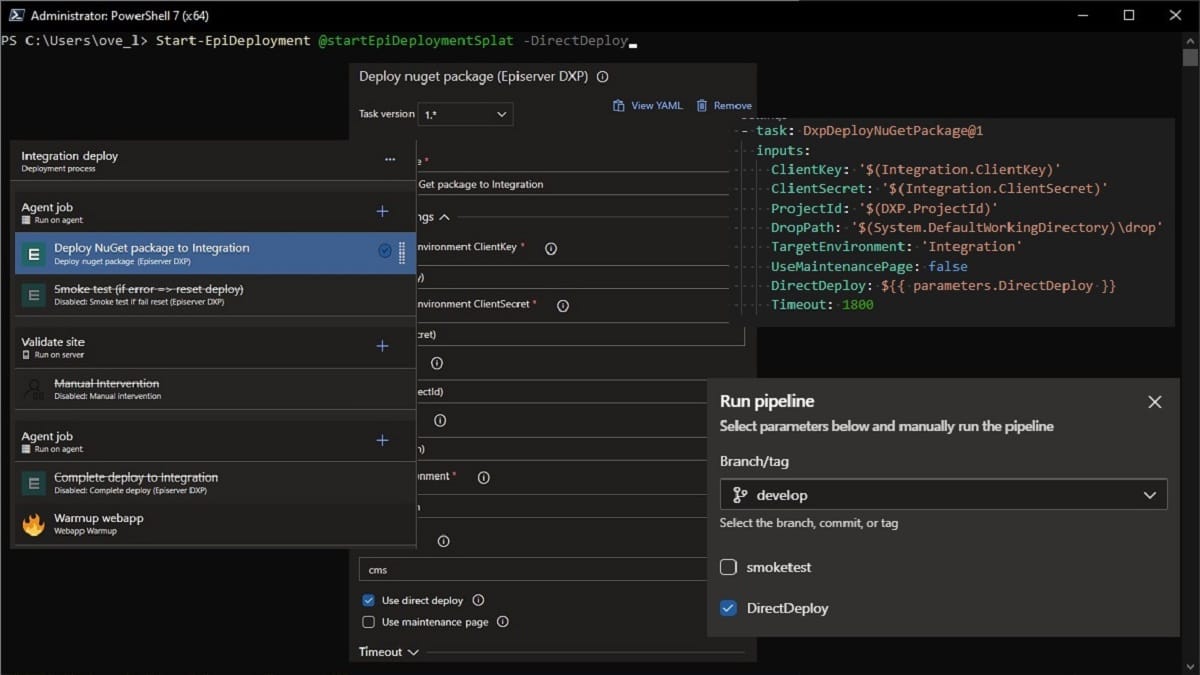Screen dimensions: 1200x675
Task: Click the info icon beside the task title
Action: click(603, 76)
